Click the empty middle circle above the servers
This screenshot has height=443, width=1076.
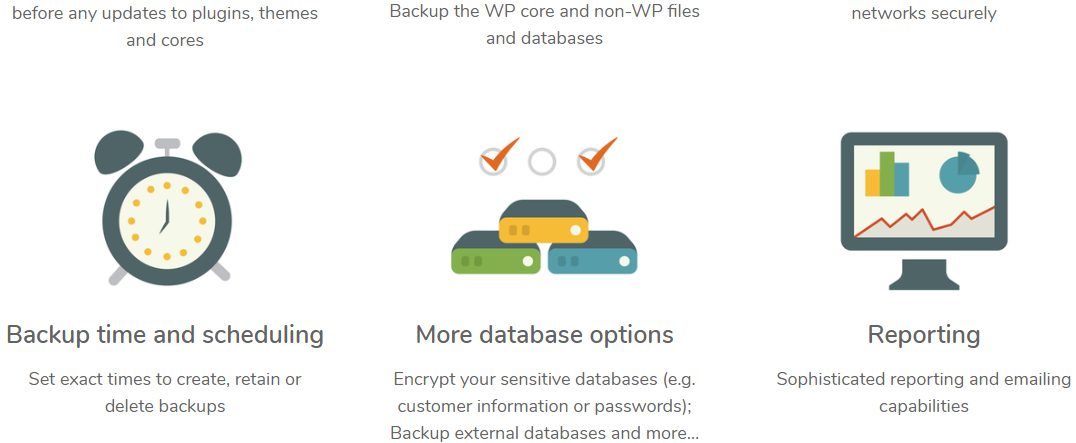tap(542, 161)
